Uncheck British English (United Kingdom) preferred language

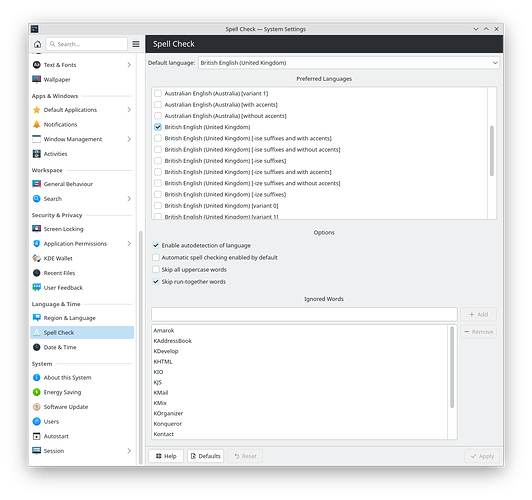(158, 127)
